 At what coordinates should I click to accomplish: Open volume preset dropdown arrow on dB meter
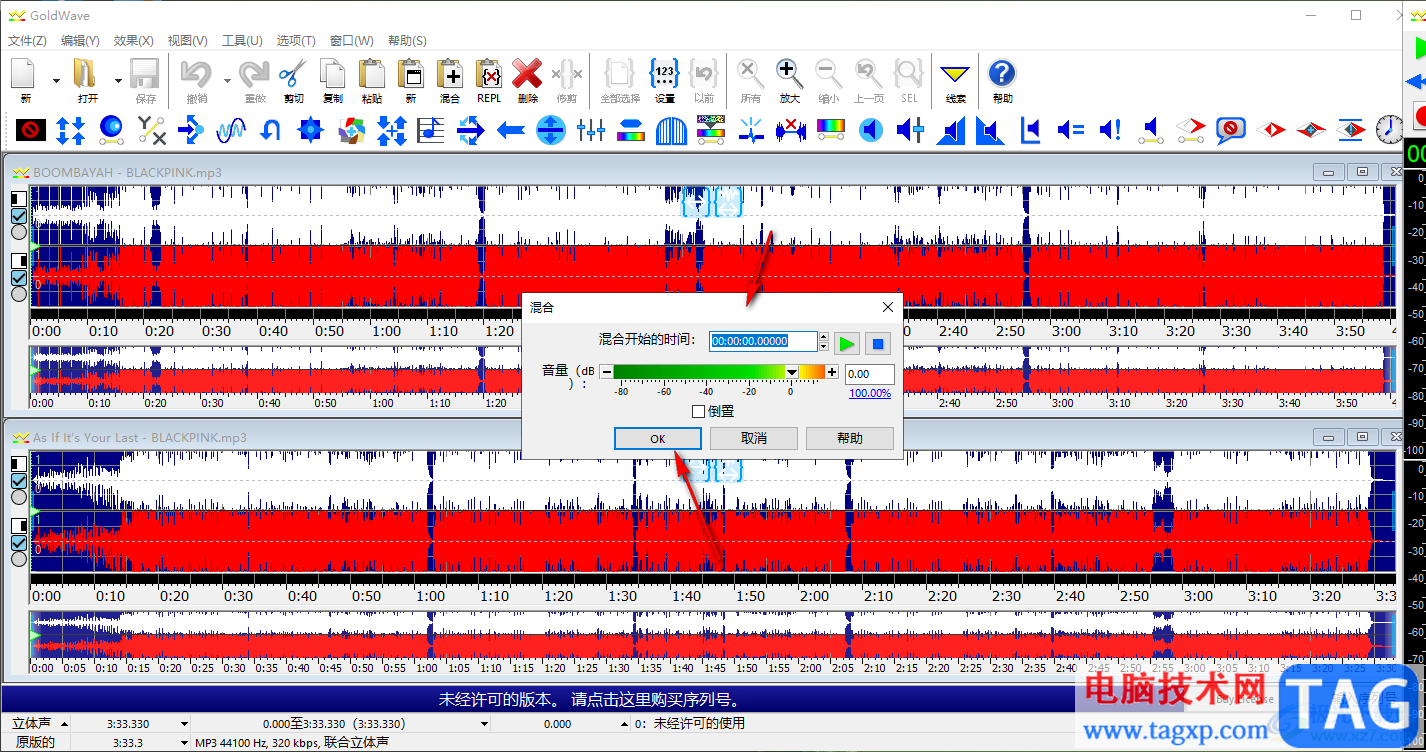792,372
